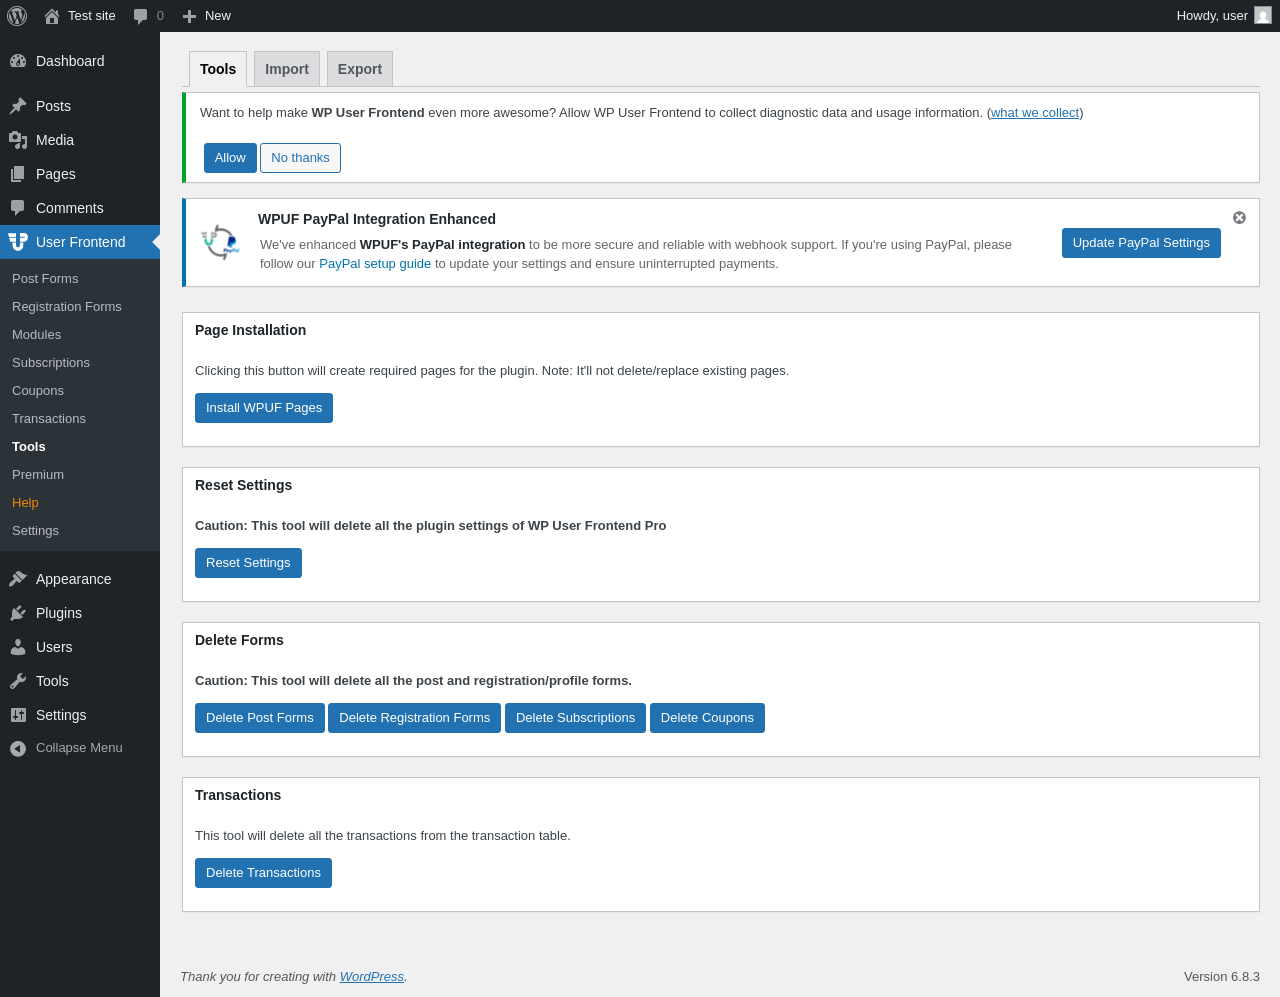
Task: Open the New content dropdown
Action: pos(207,16)
